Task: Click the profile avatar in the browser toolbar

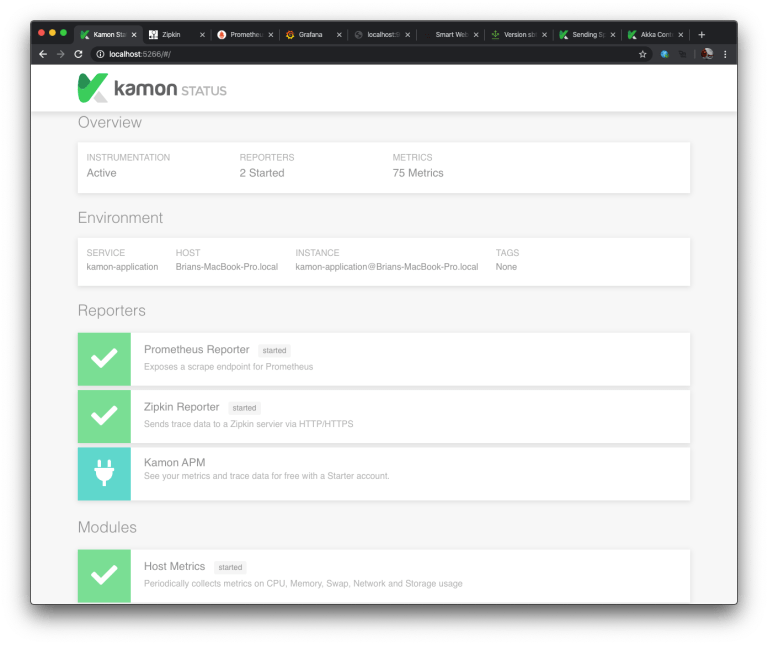Action: click(x=707, y=54)
